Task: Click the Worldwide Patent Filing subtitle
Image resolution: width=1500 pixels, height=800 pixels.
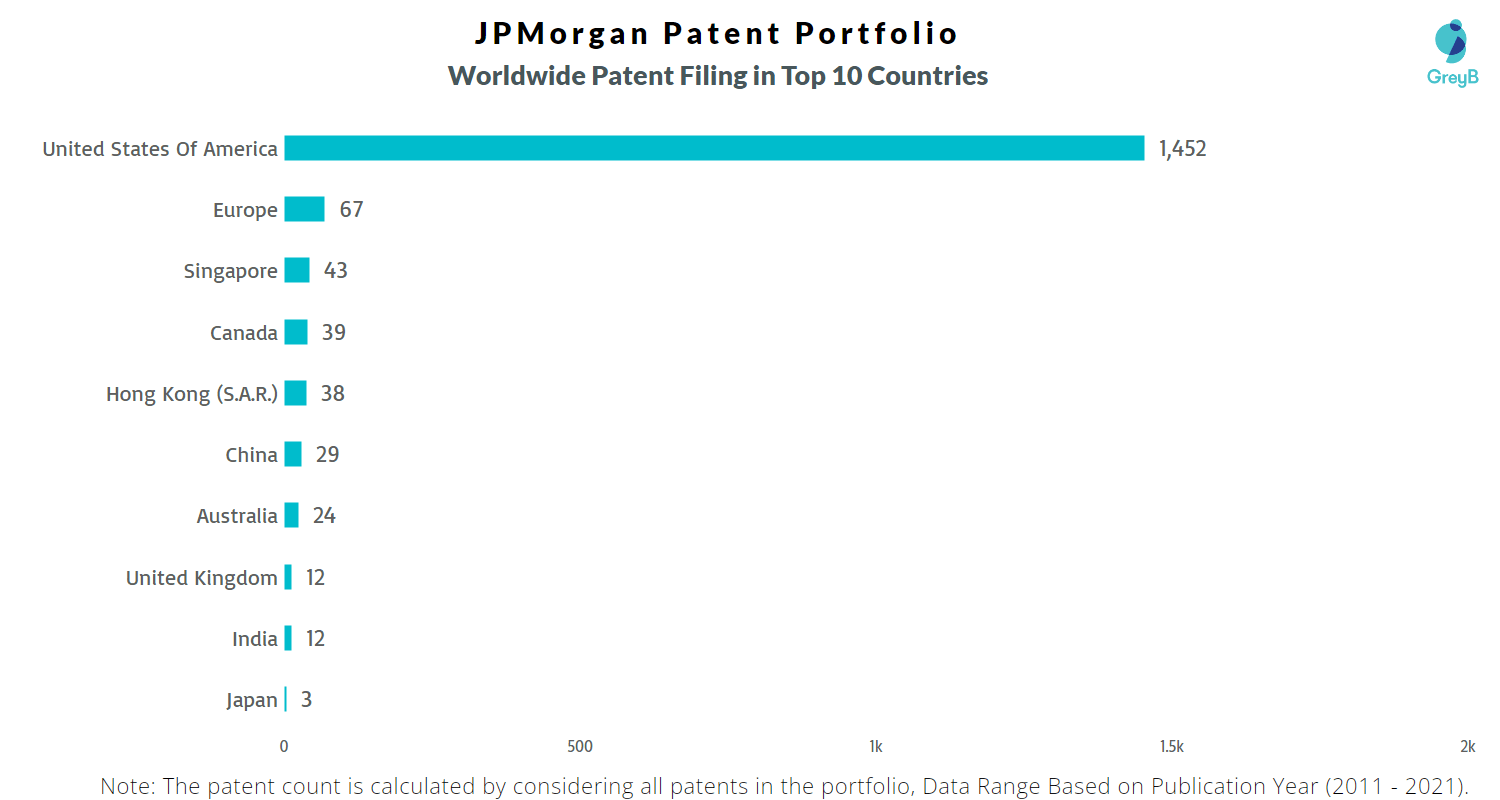Action: (x=718, y=76)
